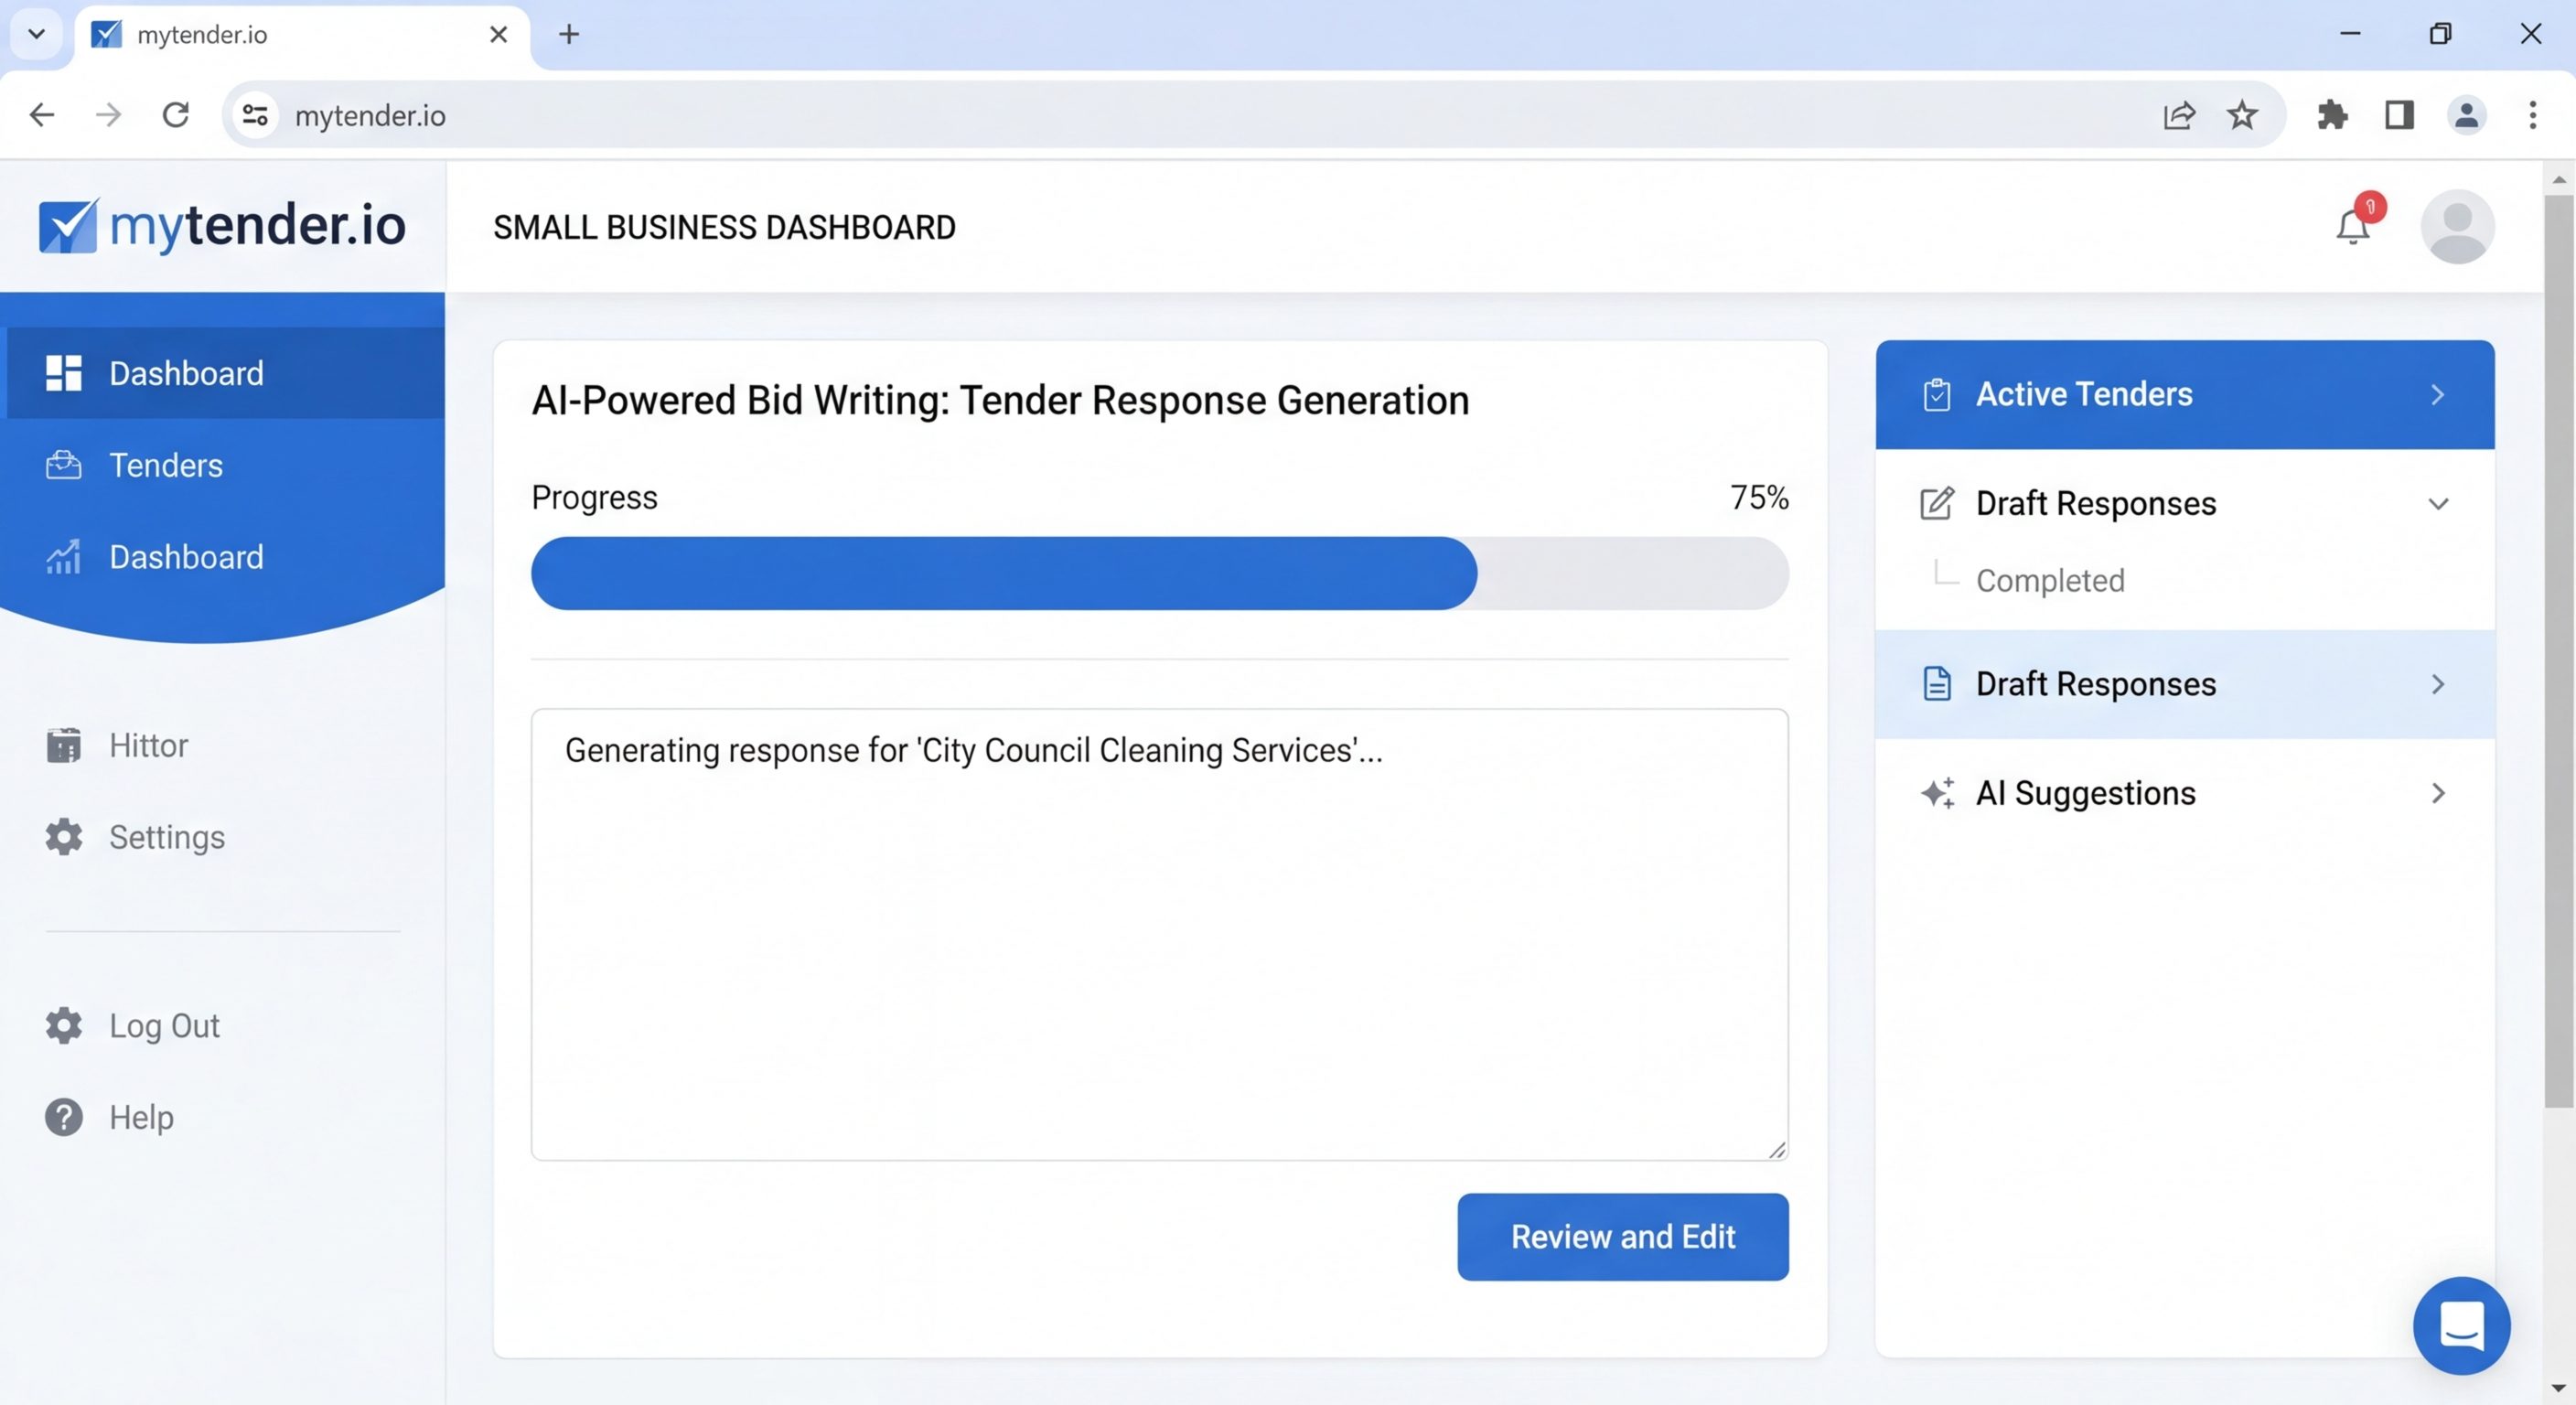The width and height of the screenshot is (2576, 1405).
Task: Click the Hittor calendar icon
Action: [x=64, y=745]
